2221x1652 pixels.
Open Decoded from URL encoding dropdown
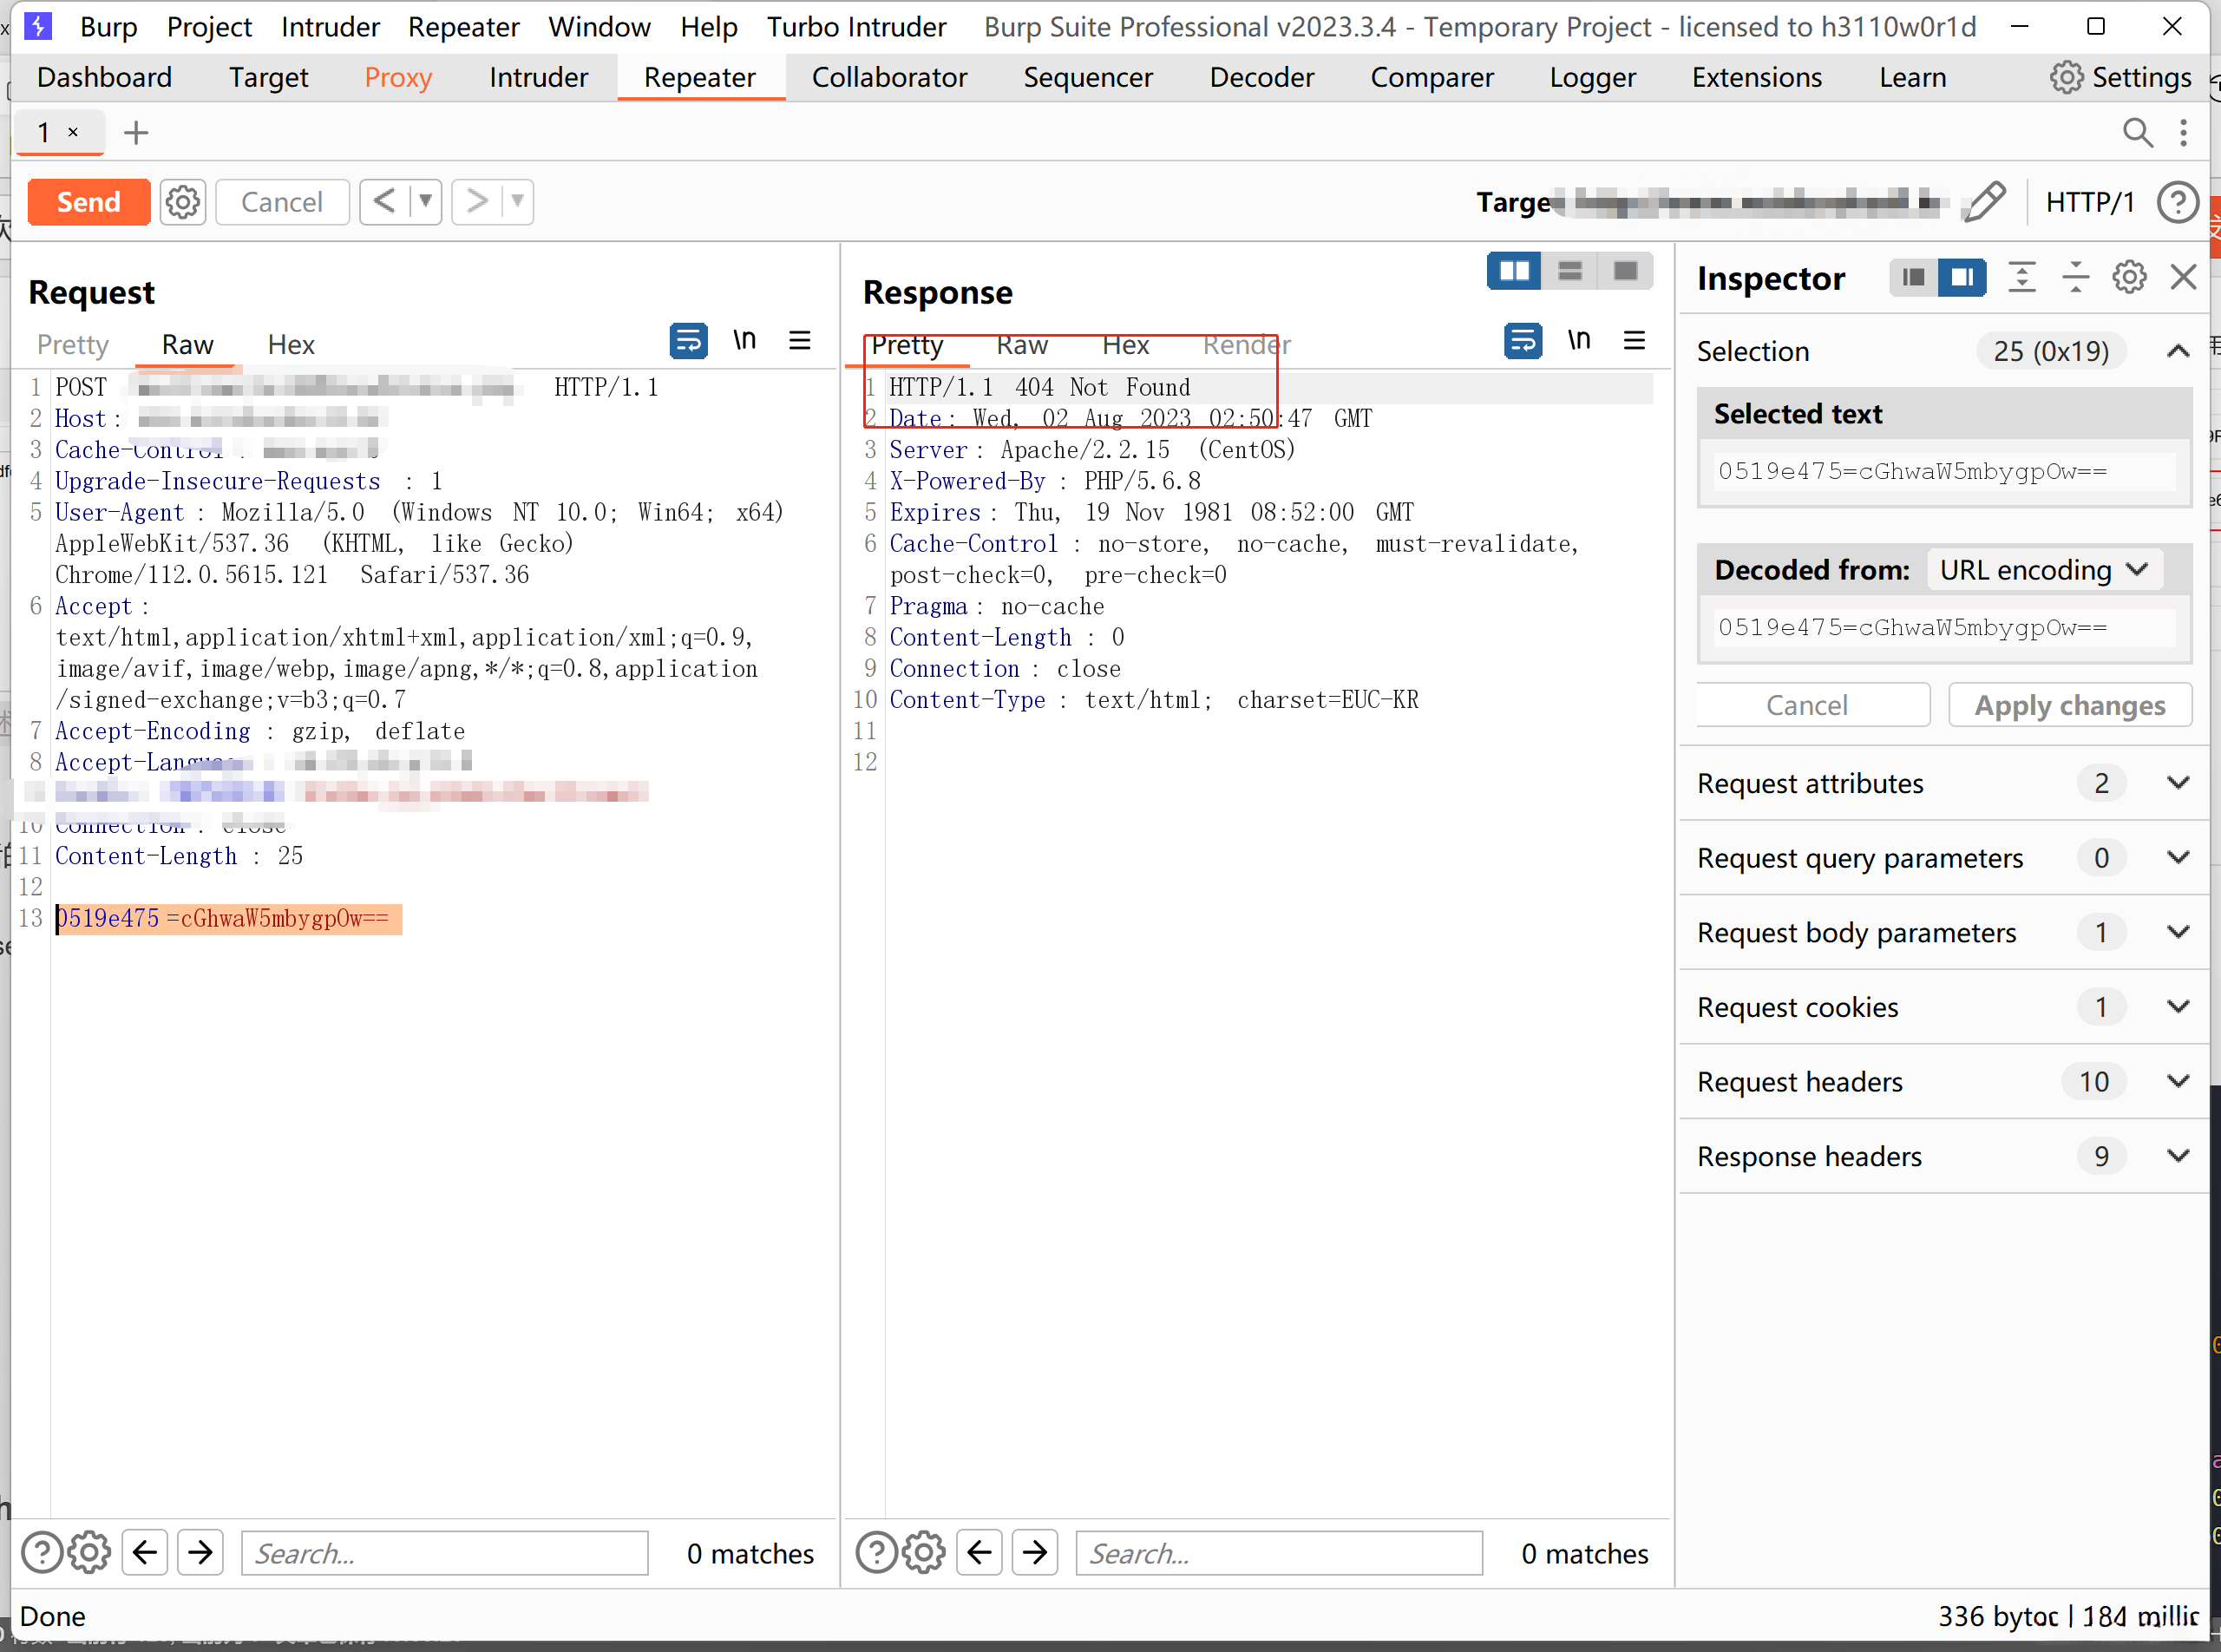pyautogui.click(x=2043, y=570)
